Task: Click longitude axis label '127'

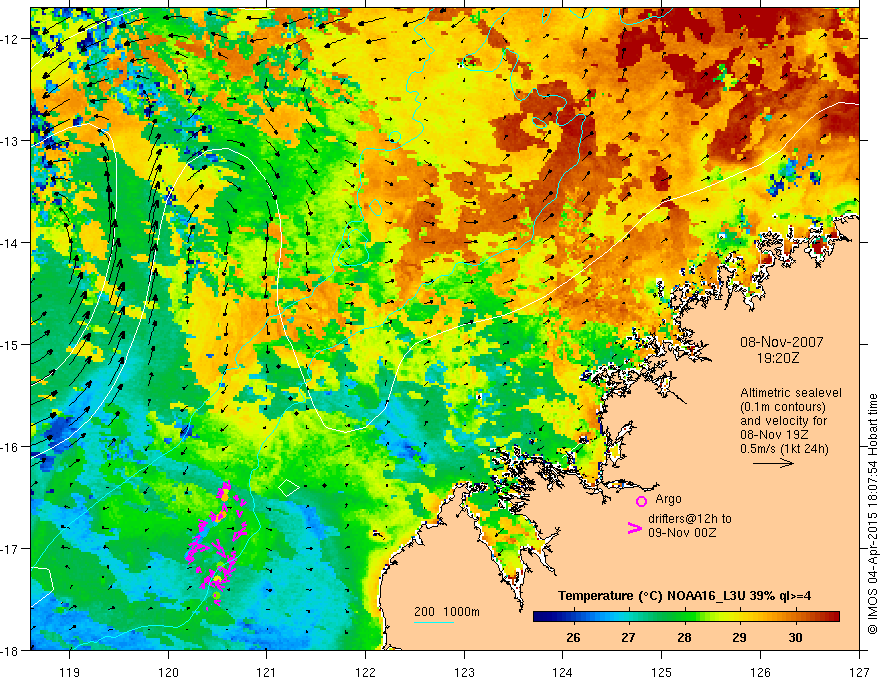Action: click(x=859, y=672)
